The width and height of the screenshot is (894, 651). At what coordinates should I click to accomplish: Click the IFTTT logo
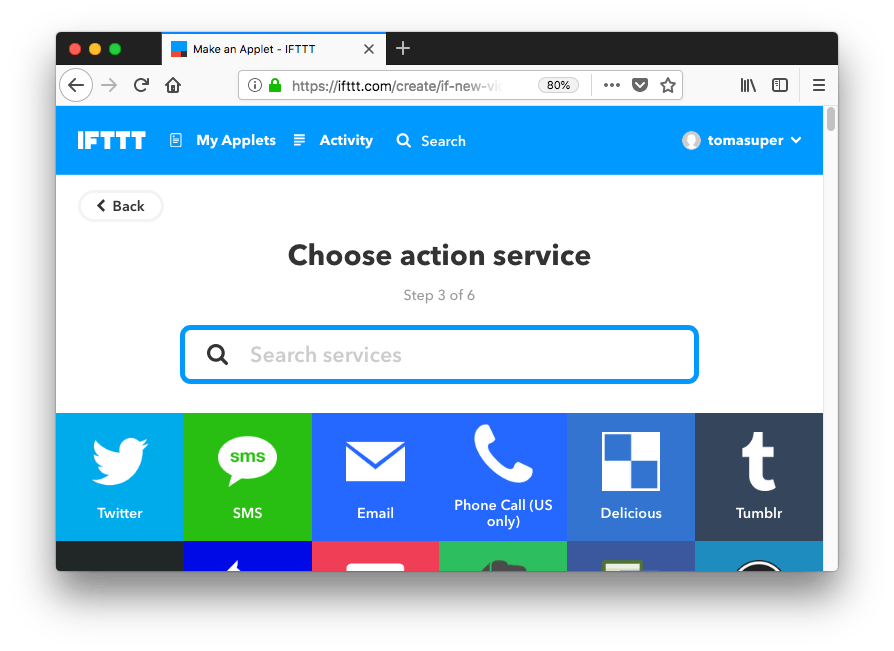point(112,140)
